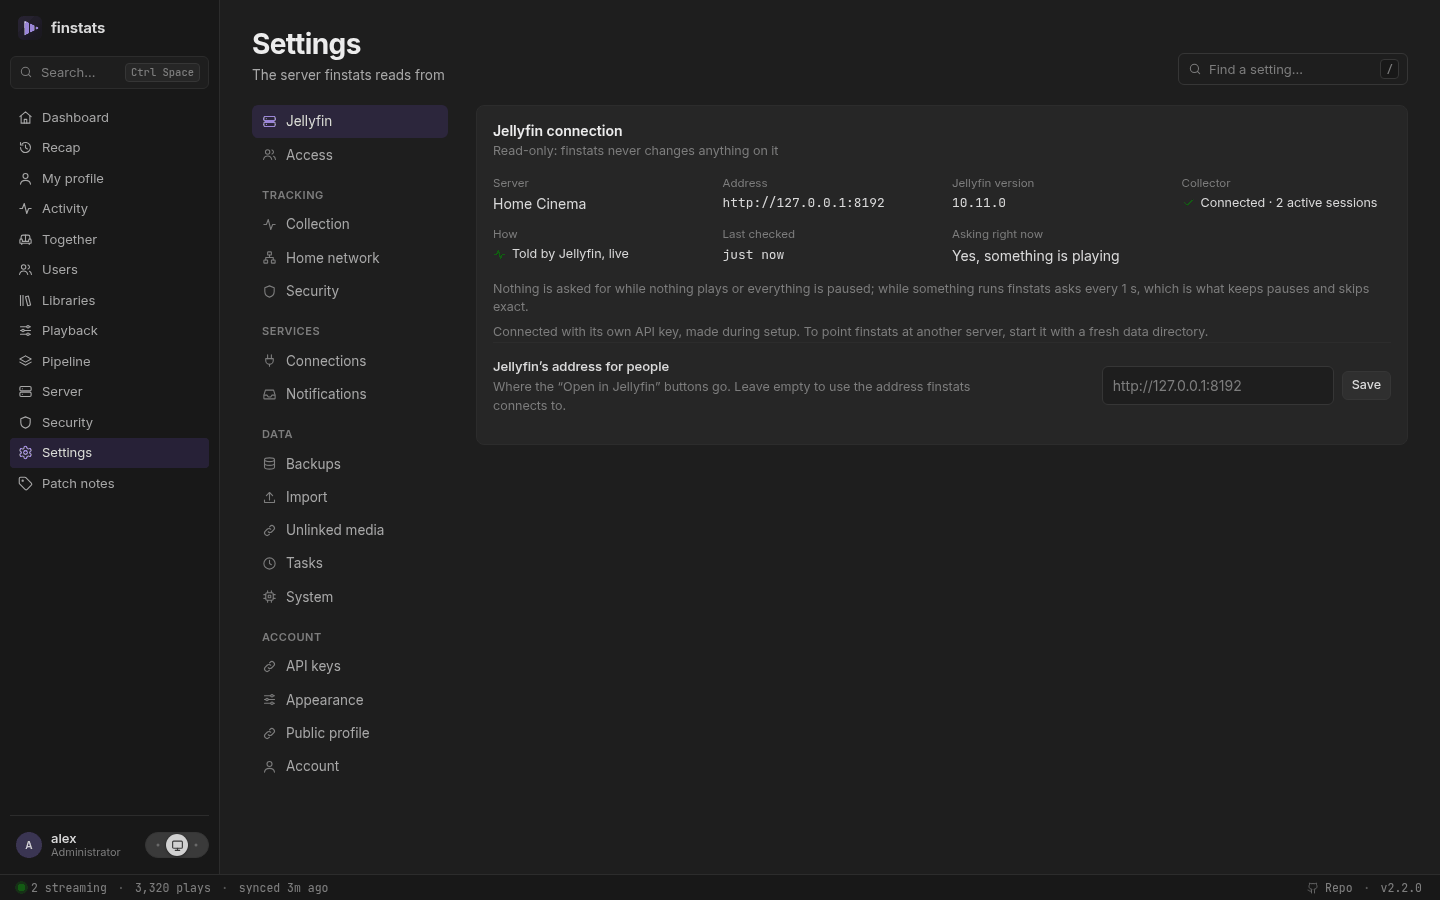Image resolution: width=1440 pixels, height=900 pixels.
Task: Click the 3,320 plays status entry
Action: tap(172, 888)
